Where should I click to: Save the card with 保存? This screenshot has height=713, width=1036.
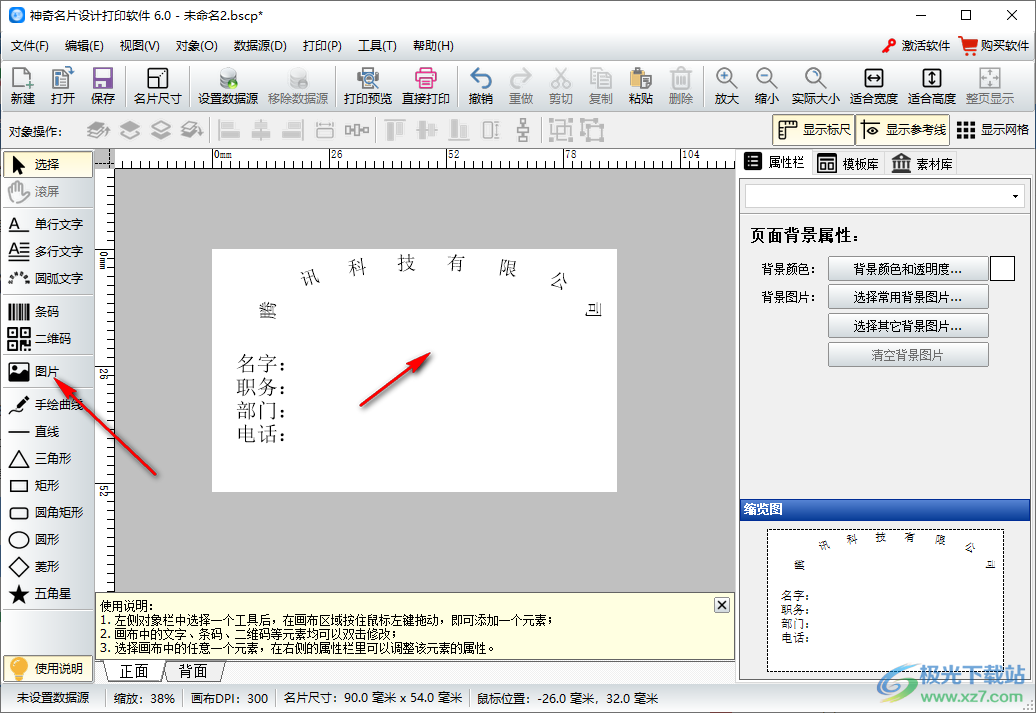[x=102, y=86]
